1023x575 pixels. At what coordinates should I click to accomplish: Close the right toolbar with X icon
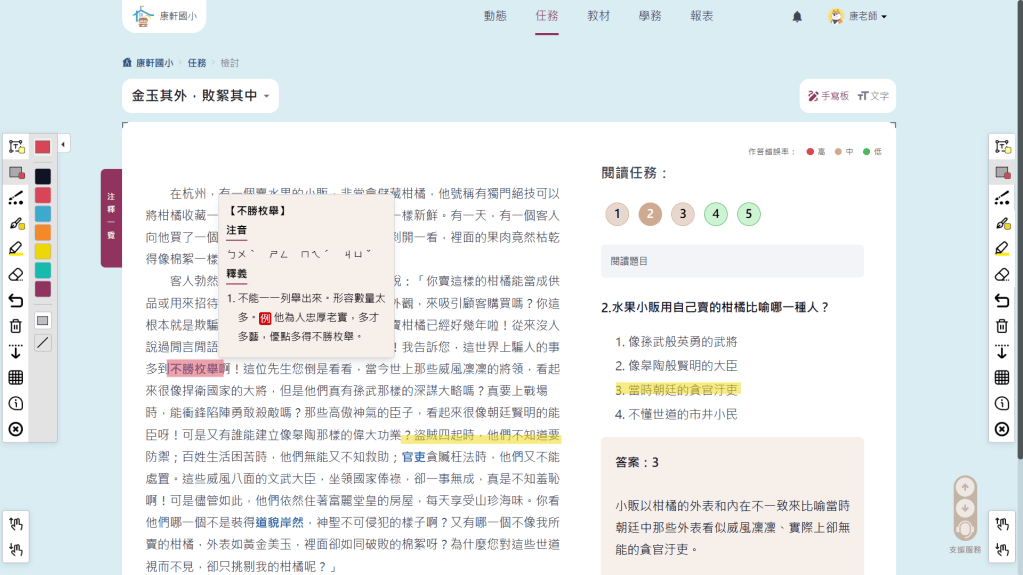coord(1002,429)
